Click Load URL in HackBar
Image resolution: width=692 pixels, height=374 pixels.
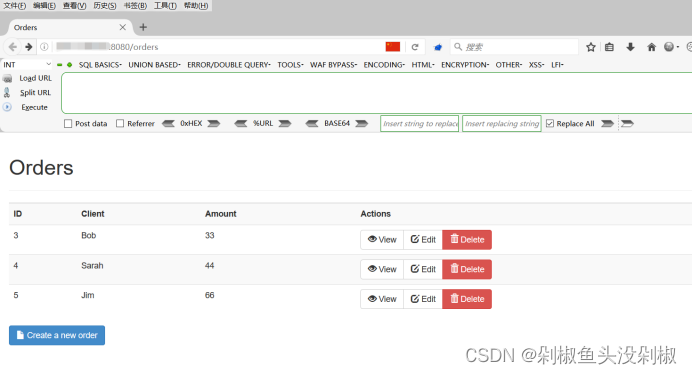[35, 78]
